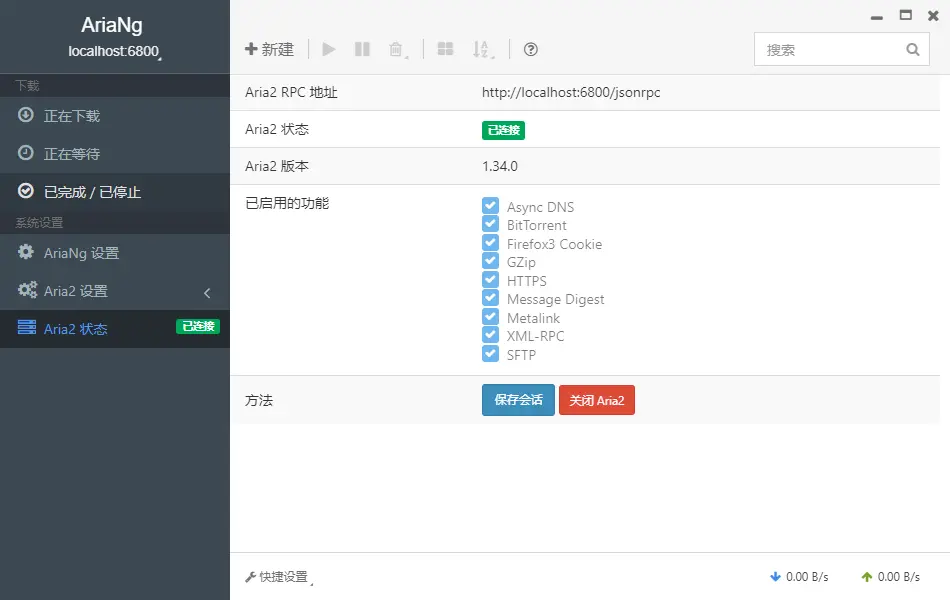Click 保存会话 save session button
950x600 pixels.
[x=518, y=400]
